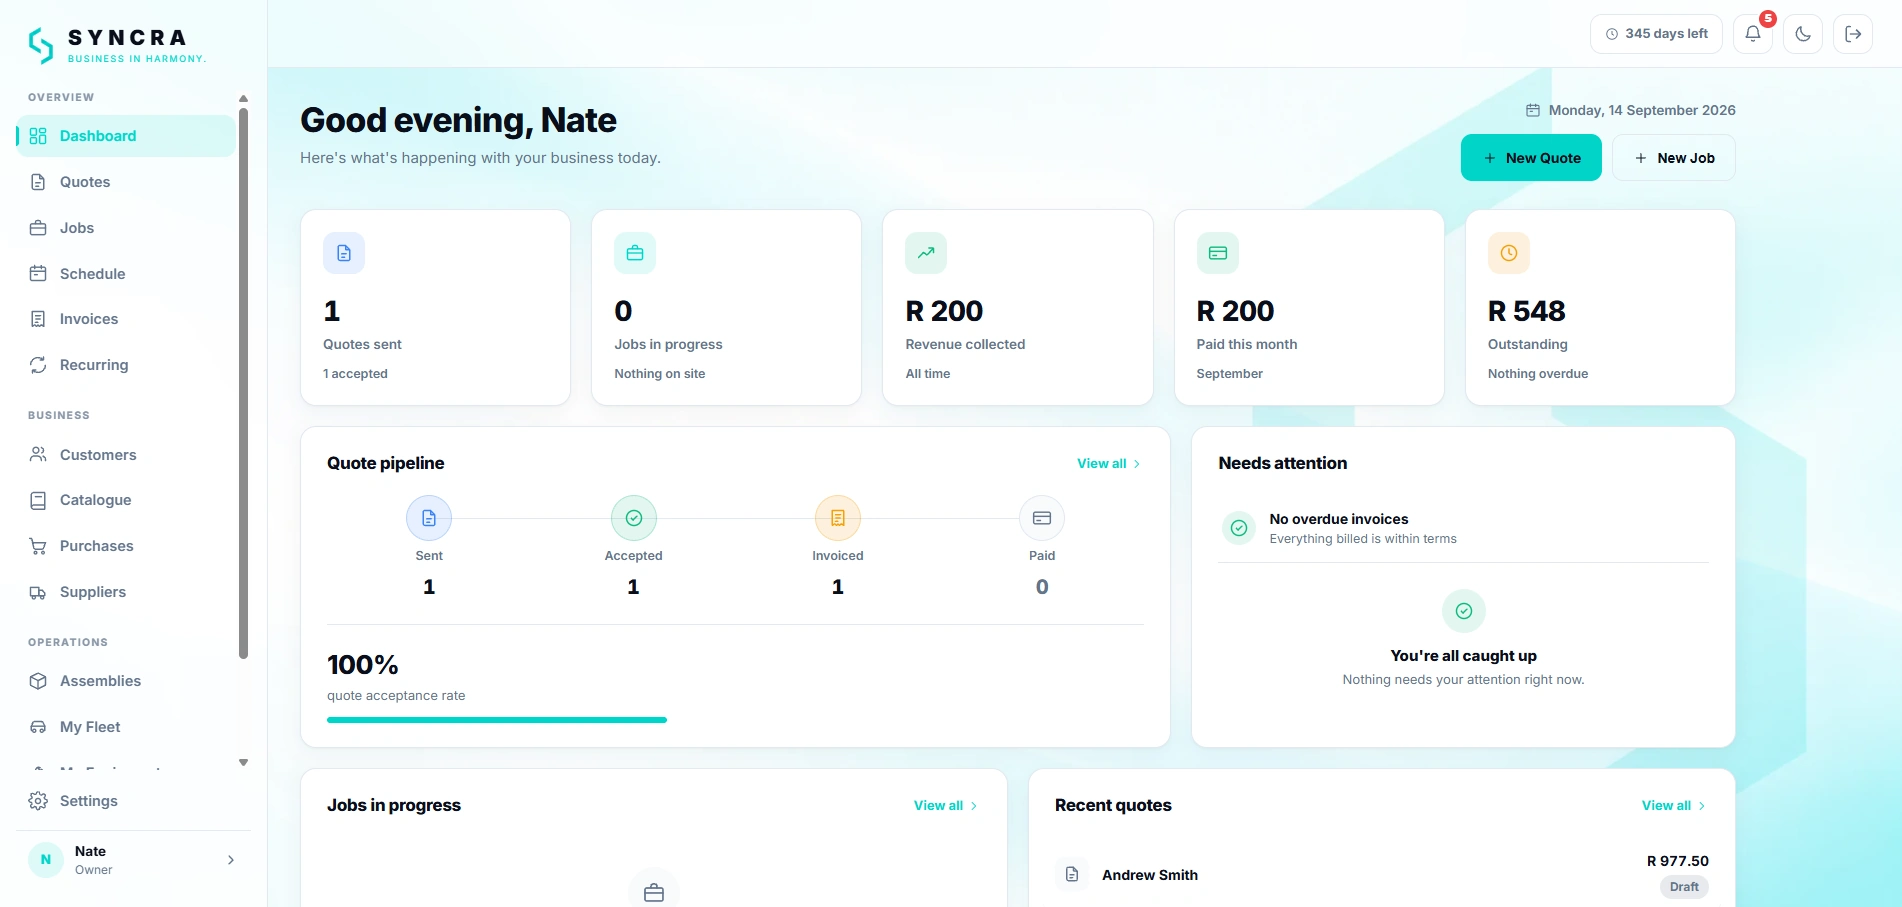
Task: Click the No overdue invoices check icon
Action: (1239, 528)
